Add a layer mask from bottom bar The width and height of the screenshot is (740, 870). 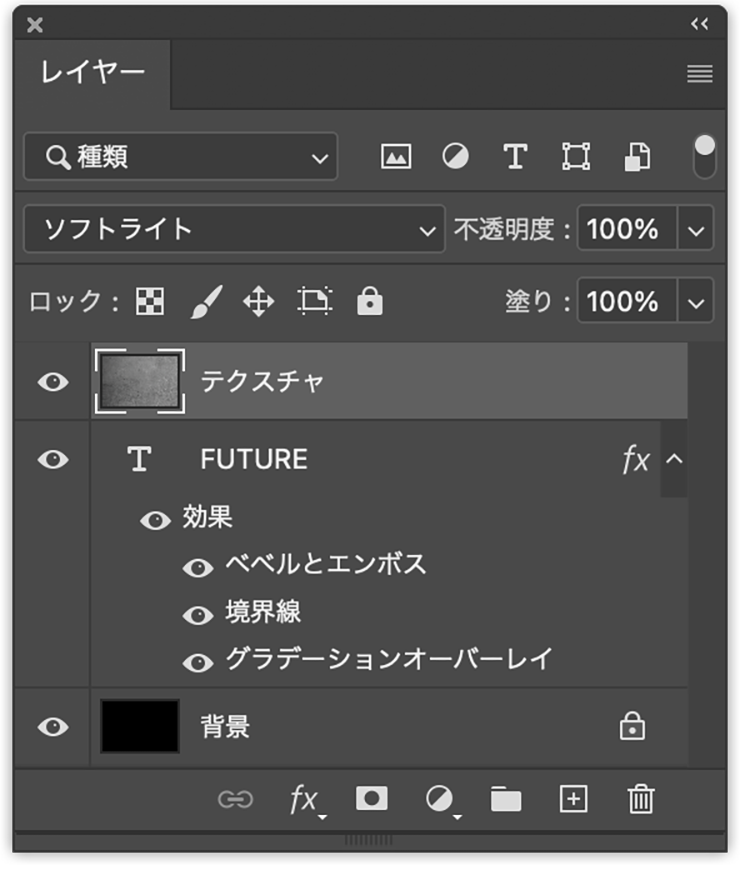coord(372,798)
